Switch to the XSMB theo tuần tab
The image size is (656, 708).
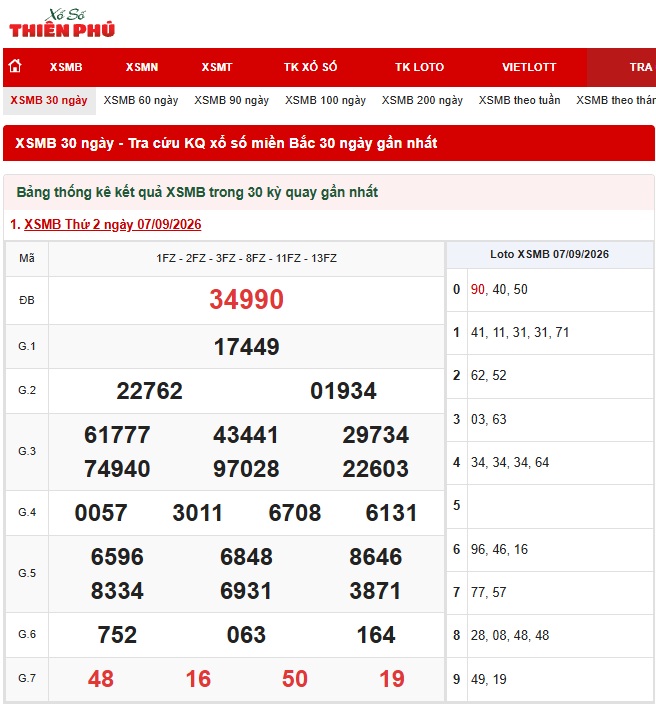519,100
